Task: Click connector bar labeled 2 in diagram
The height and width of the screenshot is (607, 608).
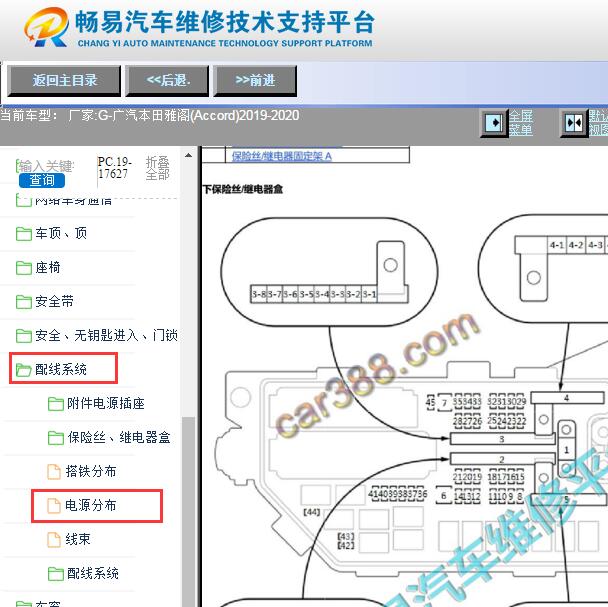Action: click(x=502, y=459)
